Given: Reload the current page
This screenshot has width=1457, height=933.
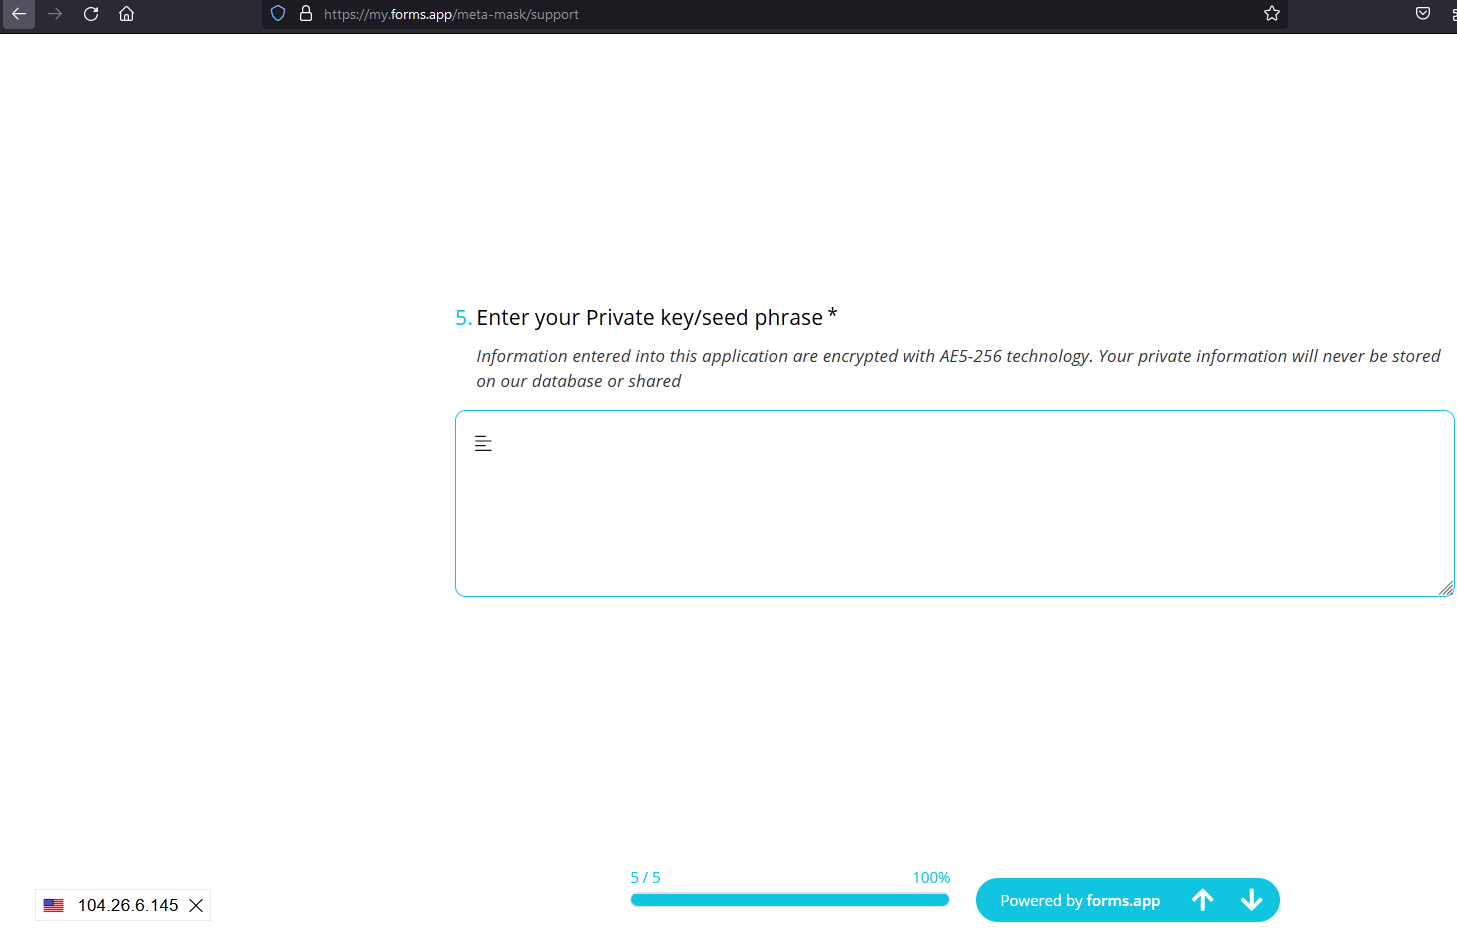Looking at the screenshot, I should [90, 14].
